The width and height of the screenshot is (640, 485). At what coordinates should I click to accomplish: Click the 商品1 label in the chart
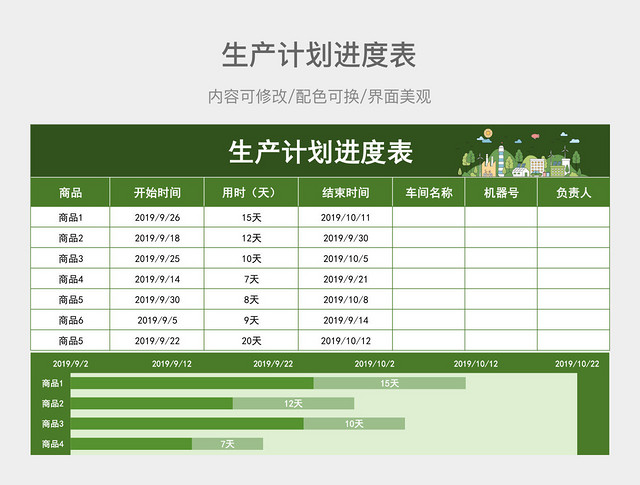tap(53, 383)
